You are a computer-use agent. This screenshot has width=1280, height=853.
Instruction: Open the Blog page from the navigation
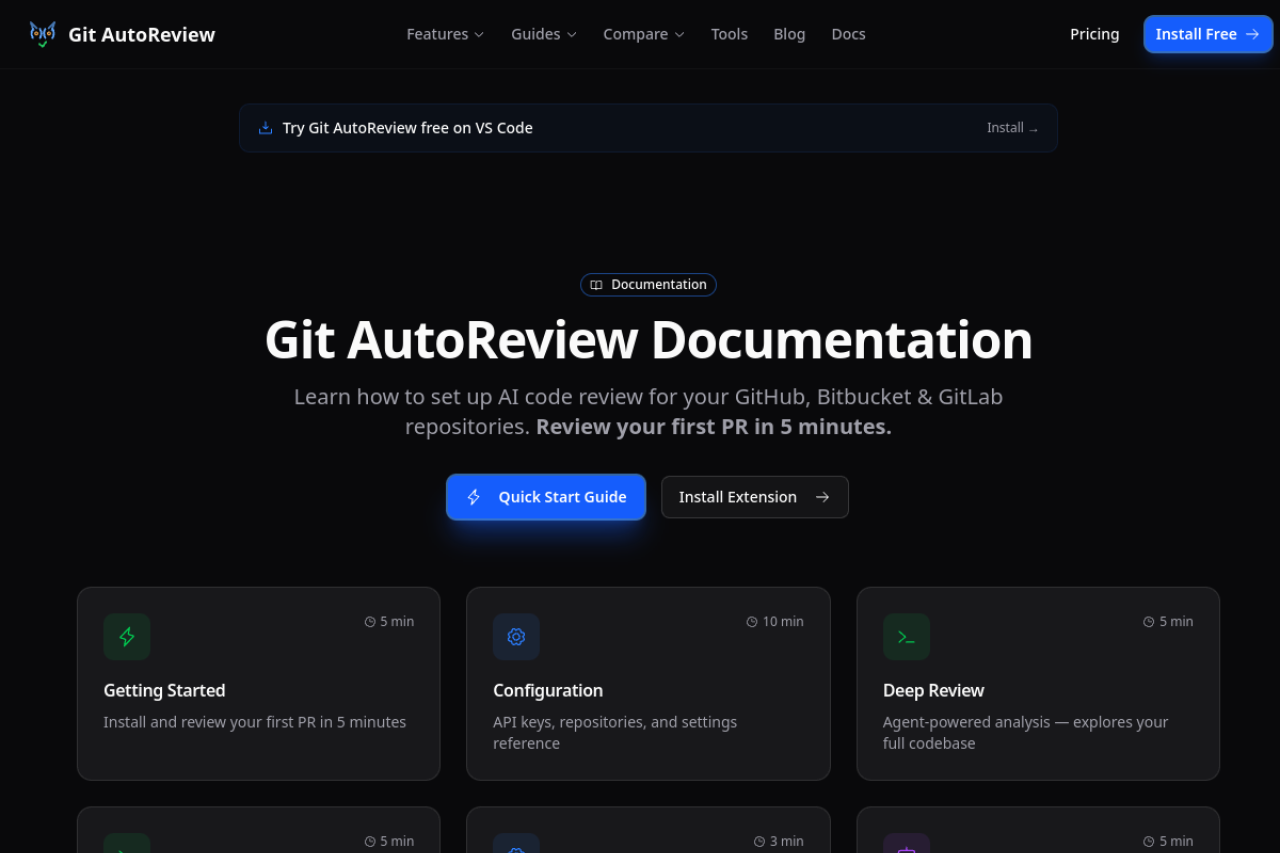(789, 33)
